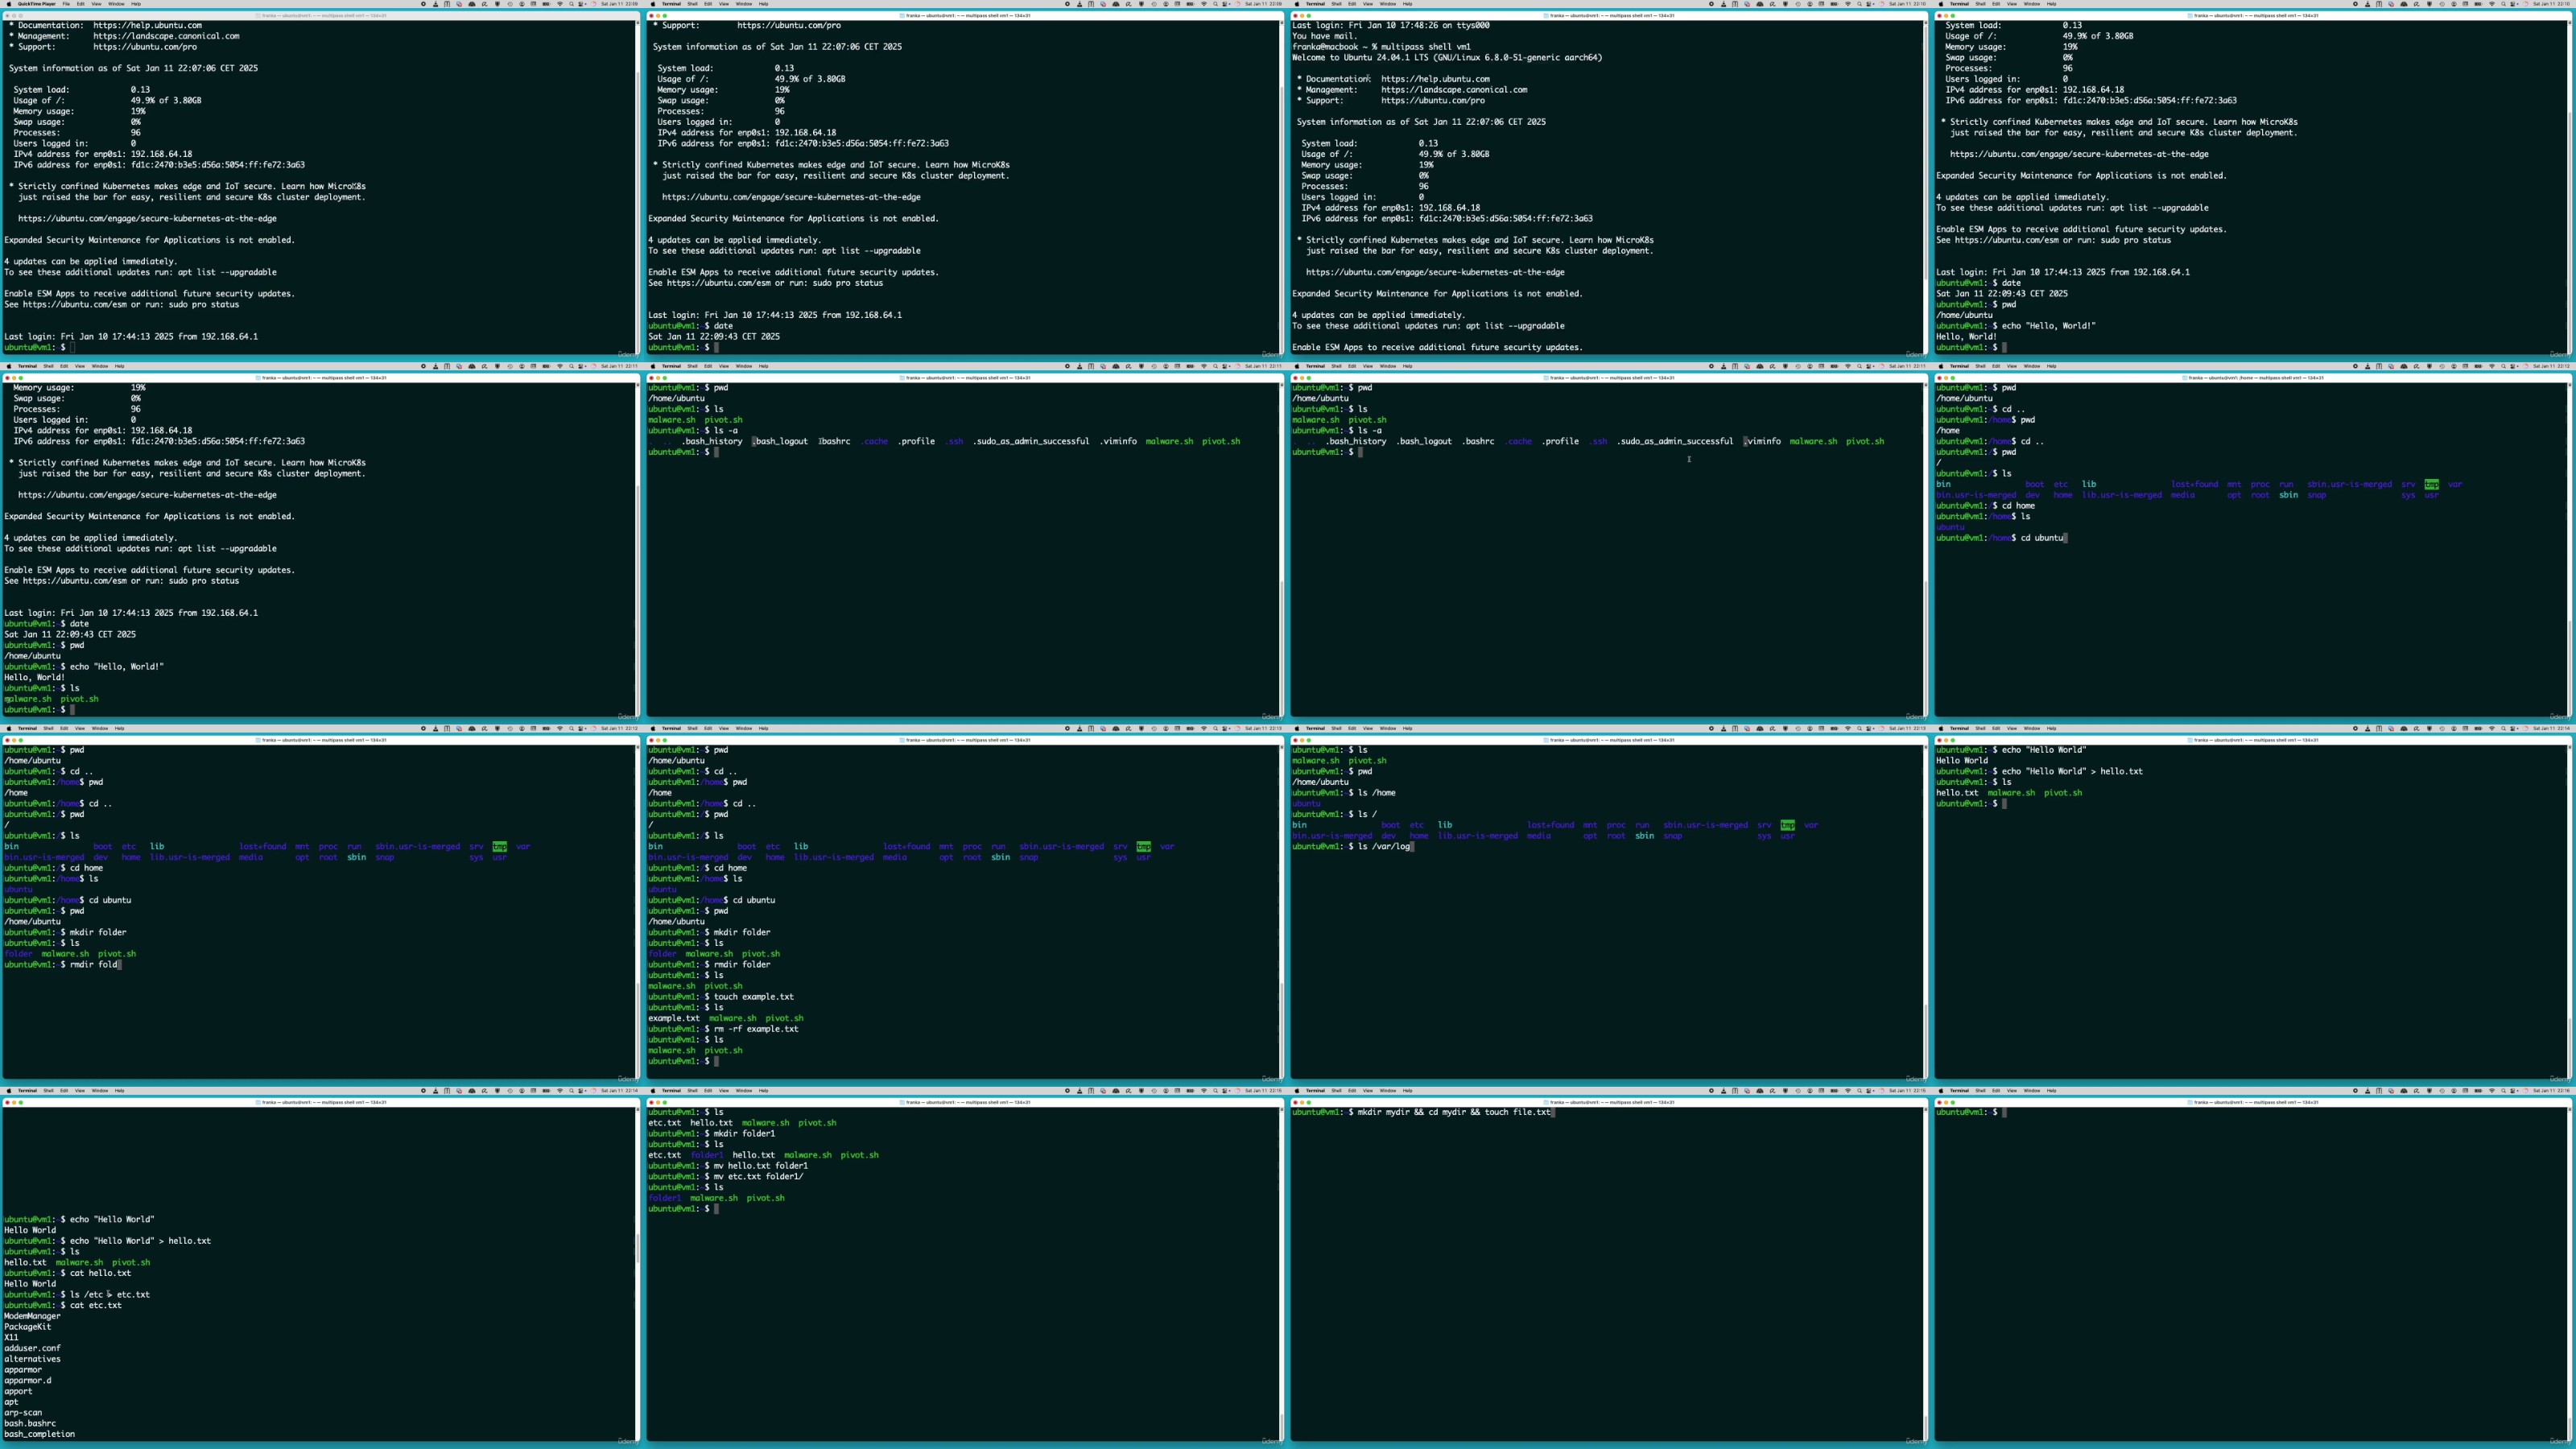Click the "mv etc.txt folder1/" command line
2576x1449 pixels.
tap(758, 1176)
